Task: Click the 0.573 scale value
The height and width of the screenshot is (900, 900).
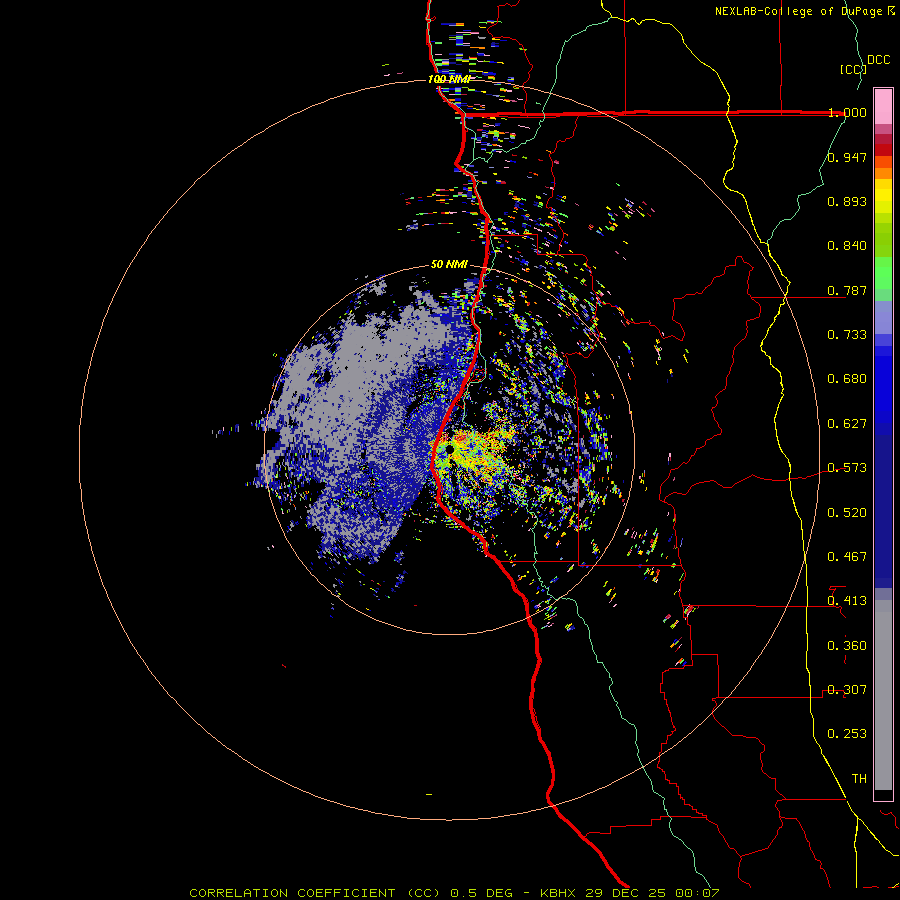Action: [847, 468]
